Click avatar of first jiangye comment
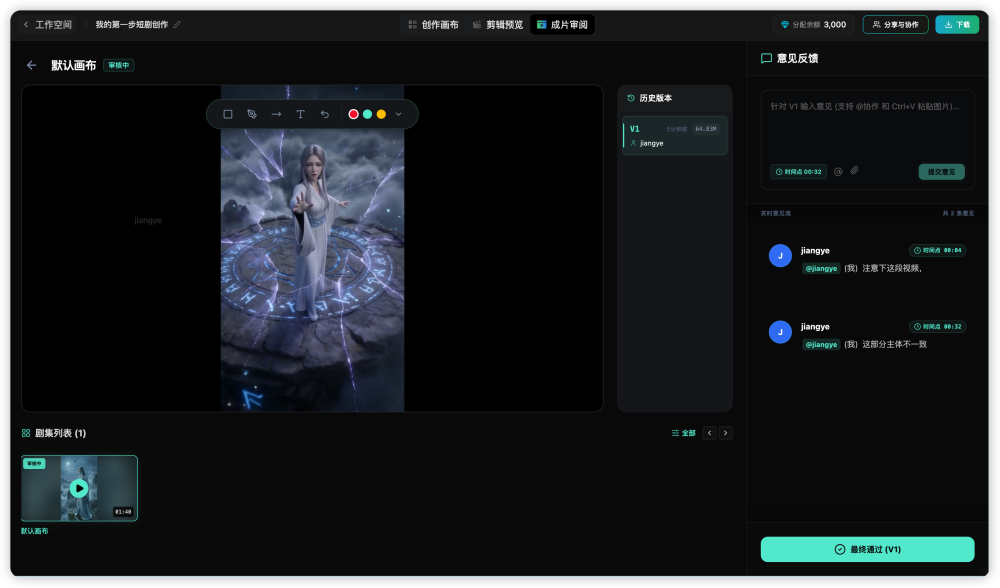This screenshot has width=1000, height=588. coord(780,256)
